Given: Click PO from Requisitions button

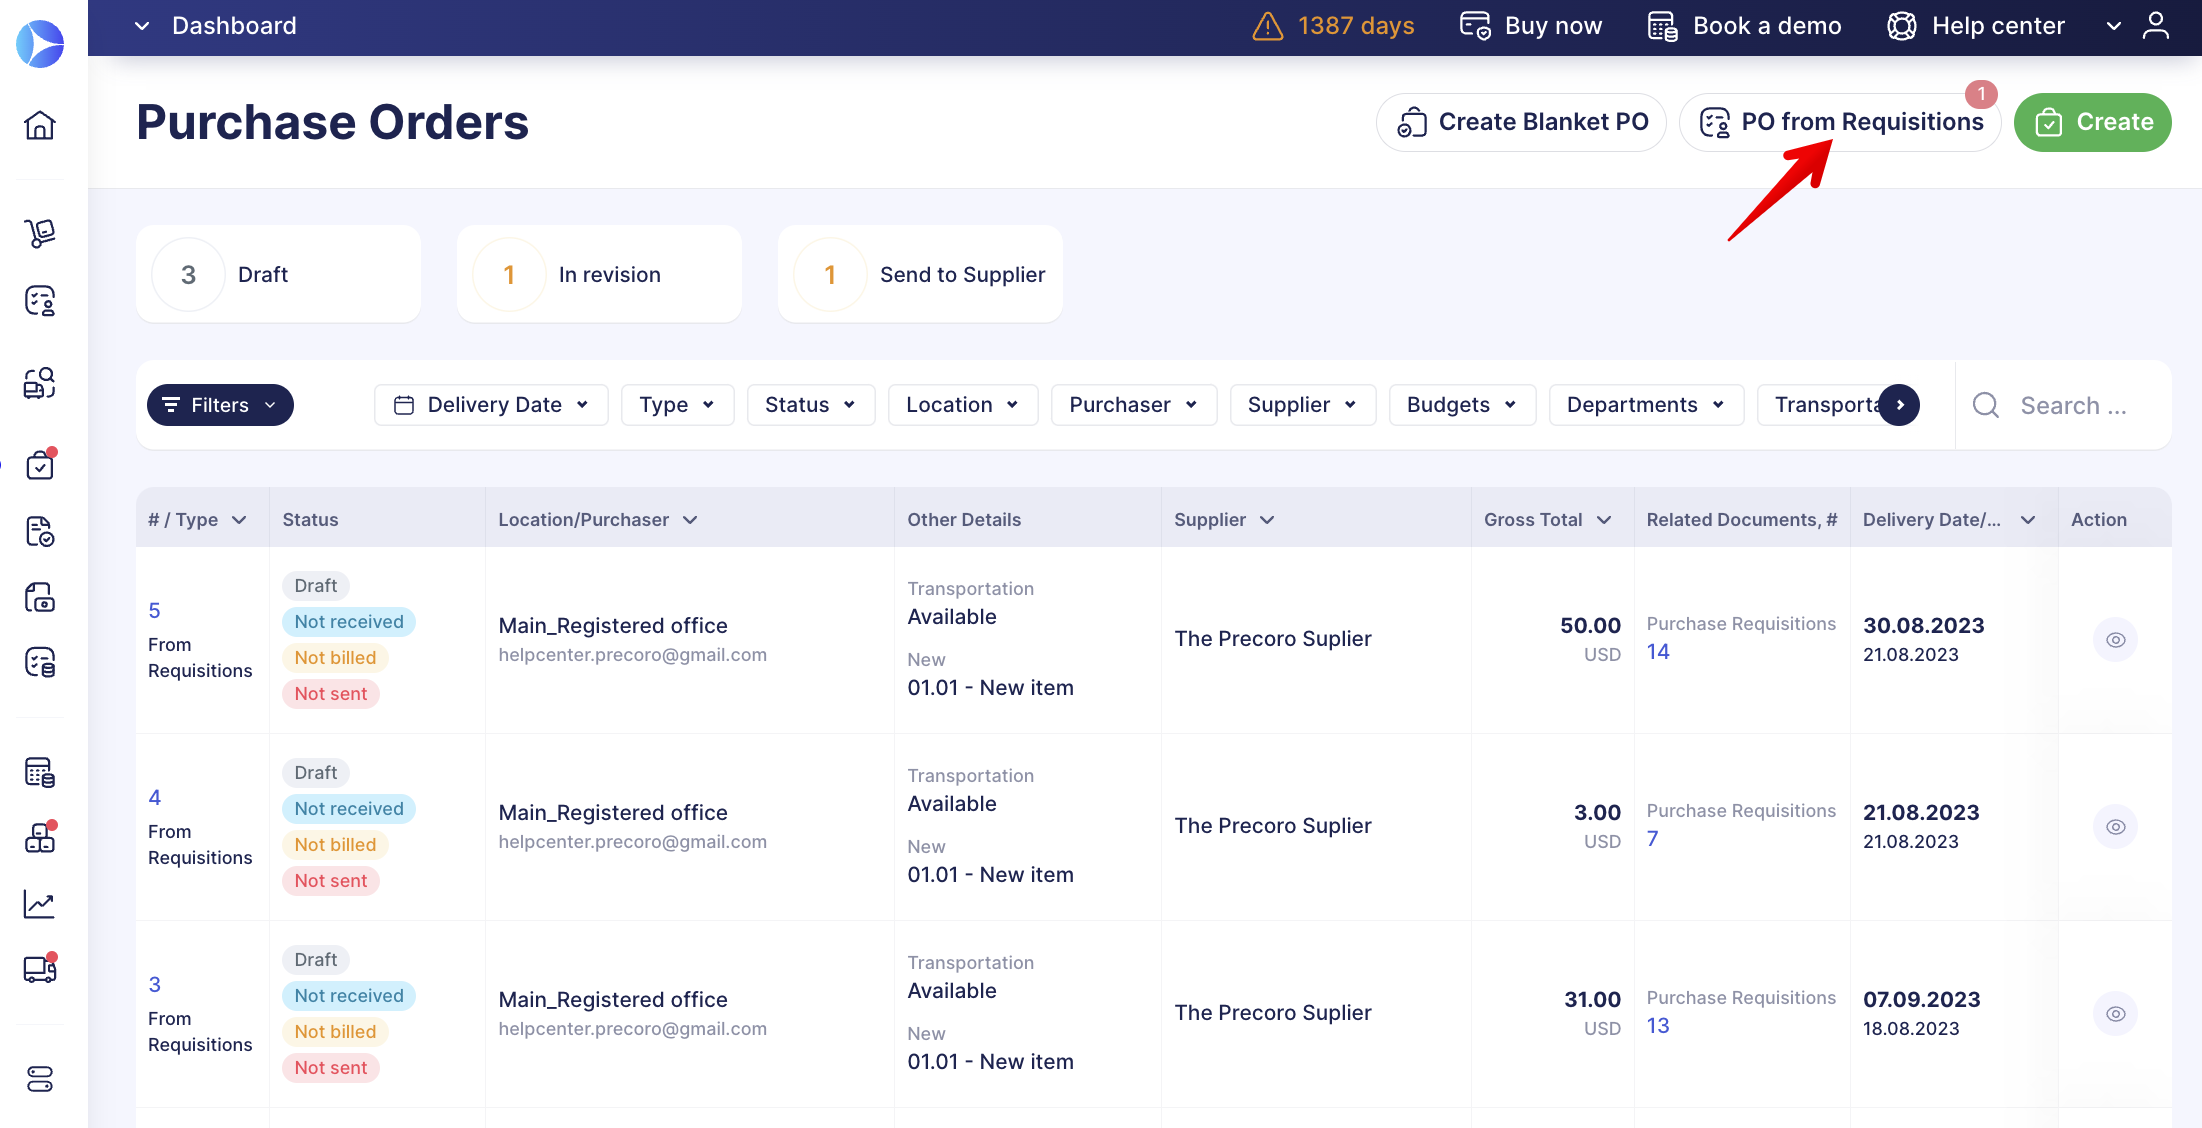Looking at the screenshot, I should 1840,122.
